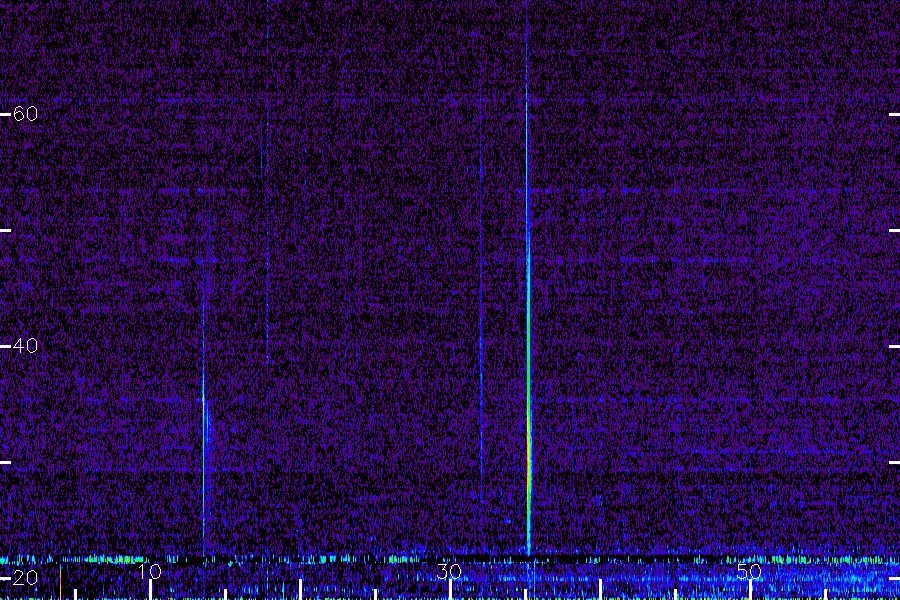Click the "30" horizontal axis label

pos(449,571)
